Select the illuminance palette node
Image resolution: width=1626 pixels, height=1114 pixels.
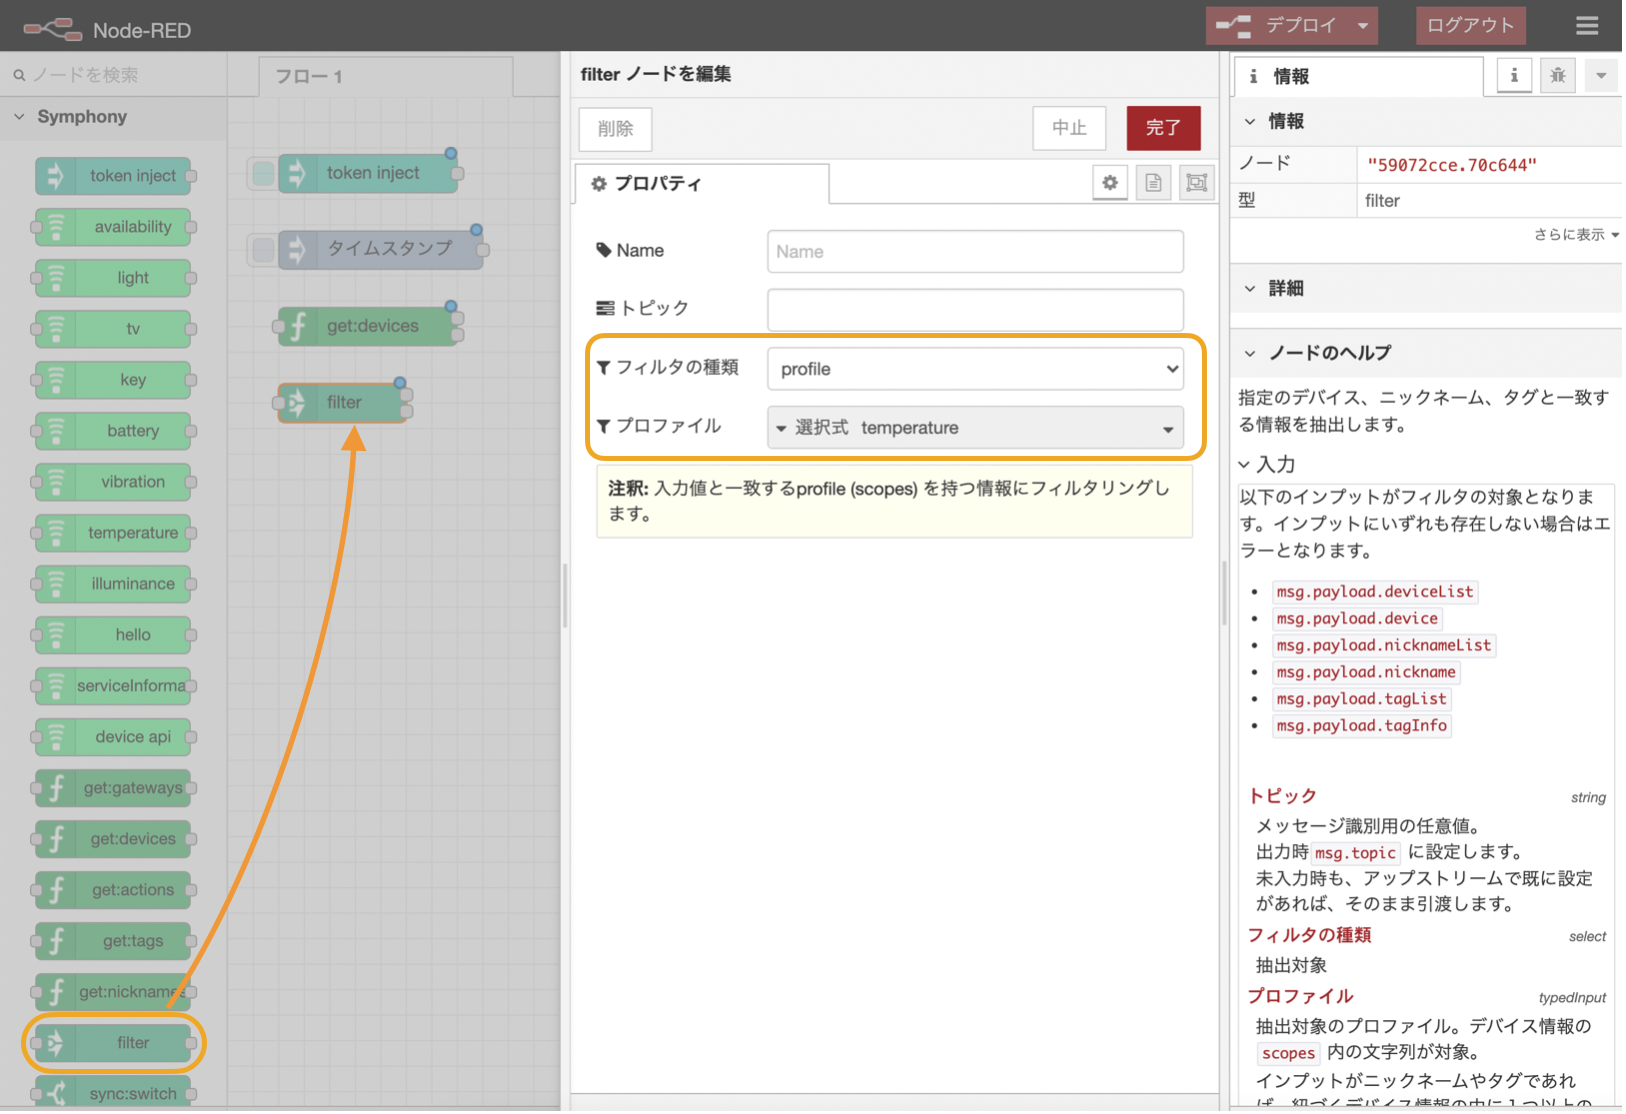pos(113,584)
